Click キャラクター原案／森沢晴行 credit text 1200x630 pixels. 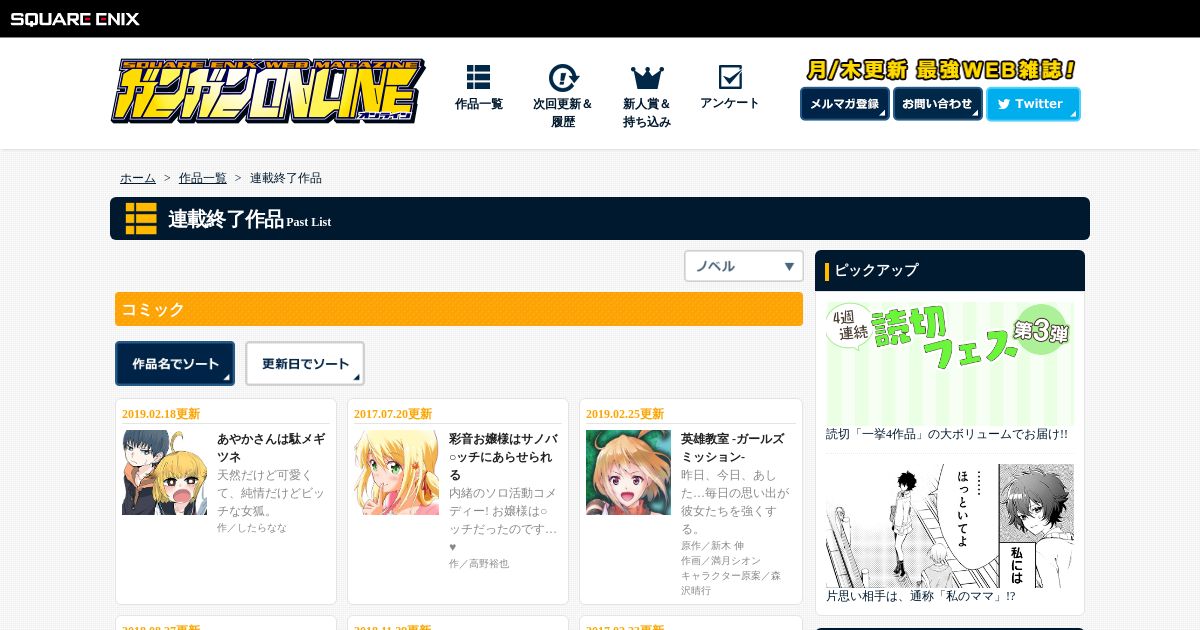point(731,583)
